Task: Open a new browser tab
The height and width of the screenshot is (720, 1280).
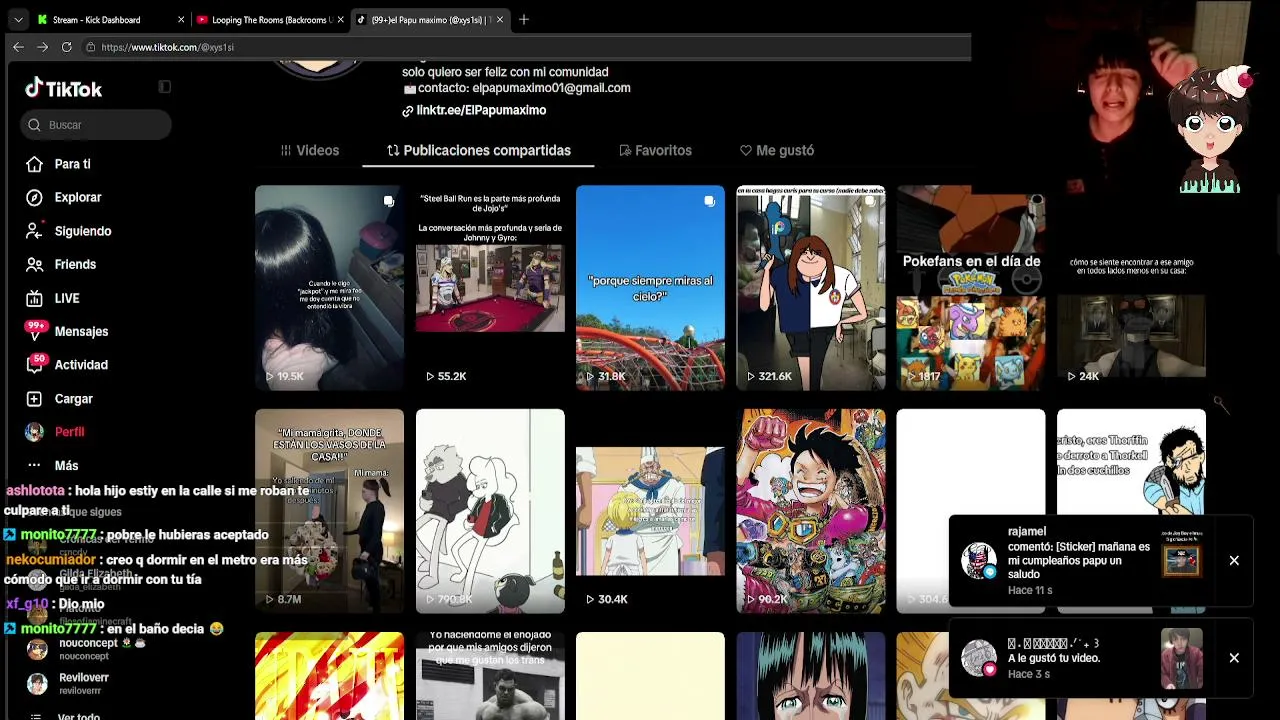Action: click(524, 19)
